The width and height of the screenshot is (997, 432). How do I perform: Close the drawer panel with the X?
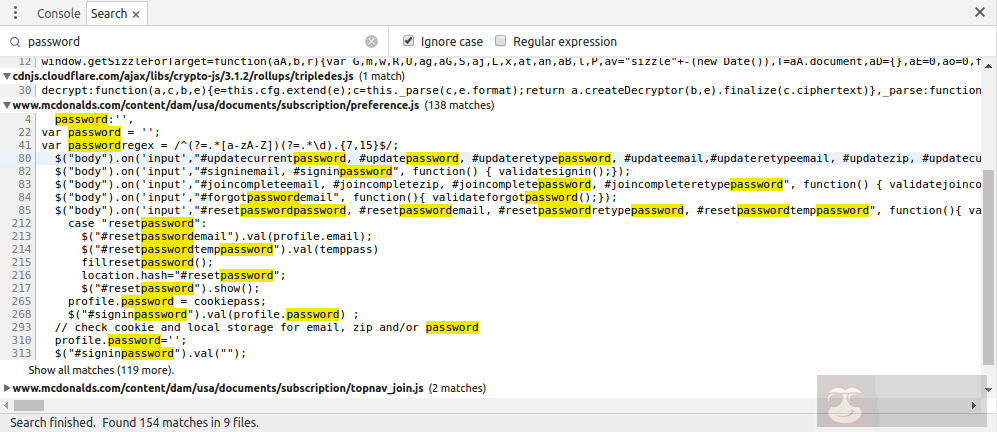pyautogui.click(x=981, y=13)
